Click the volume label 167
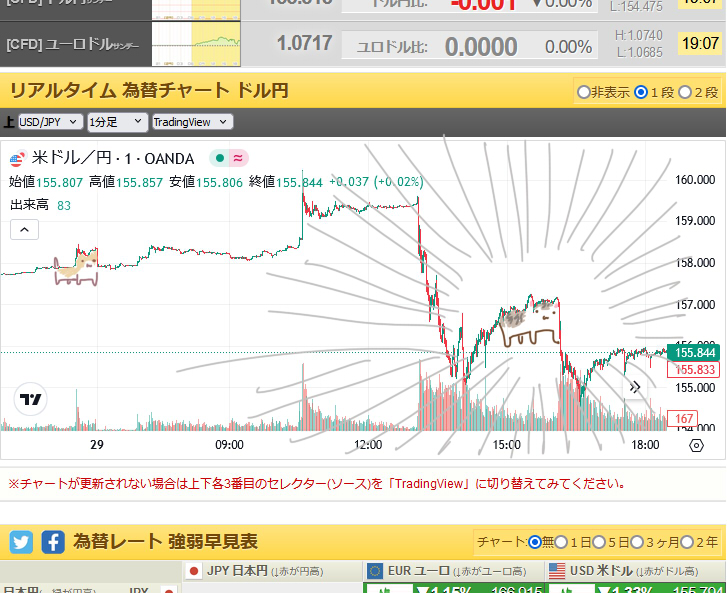727x593 pixels. click(x=682, y=419)
